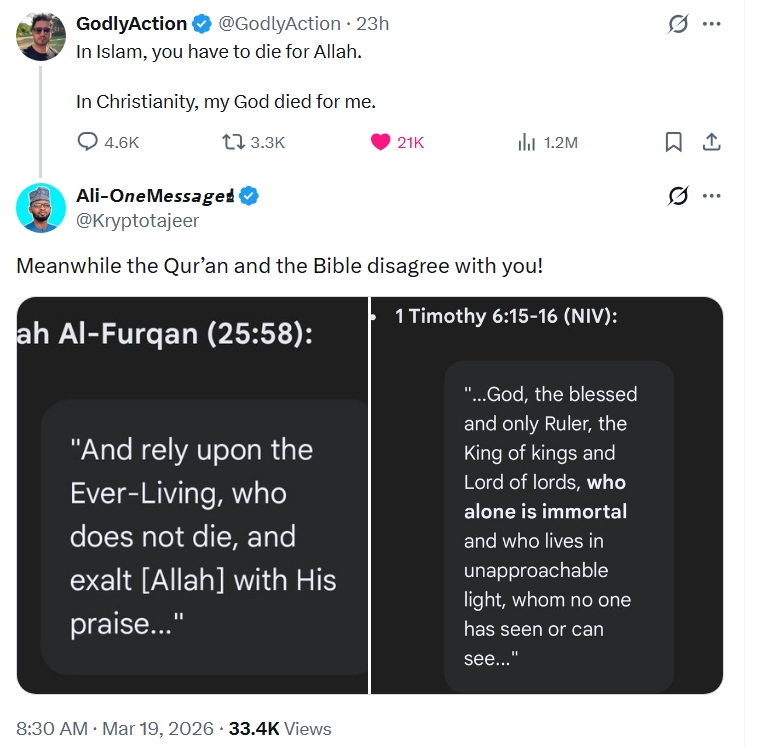The width and height of the screenshot is (770, 746).
Task: Unlike the post showing 21K likes
Action: (x=397, y=142)
